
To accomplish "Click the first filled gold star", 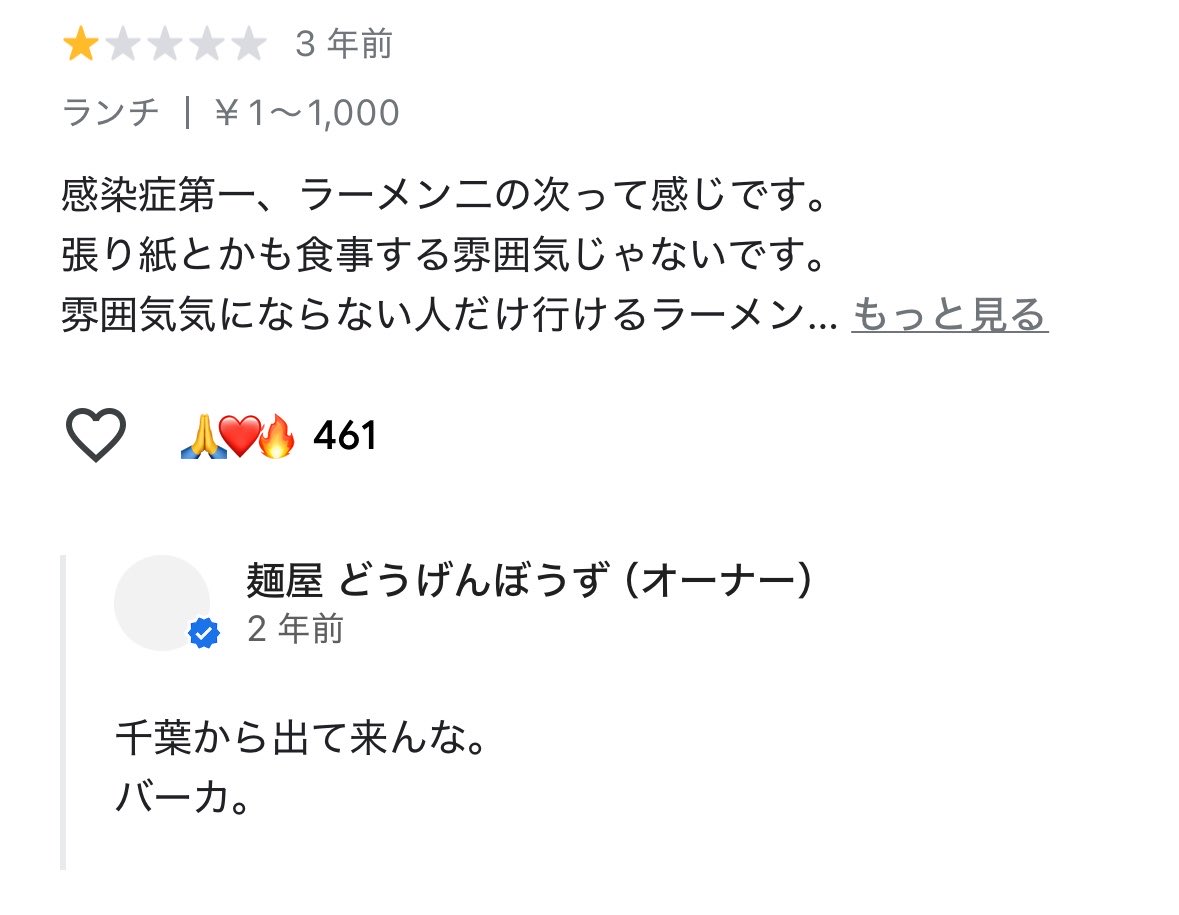I will 80,44.
